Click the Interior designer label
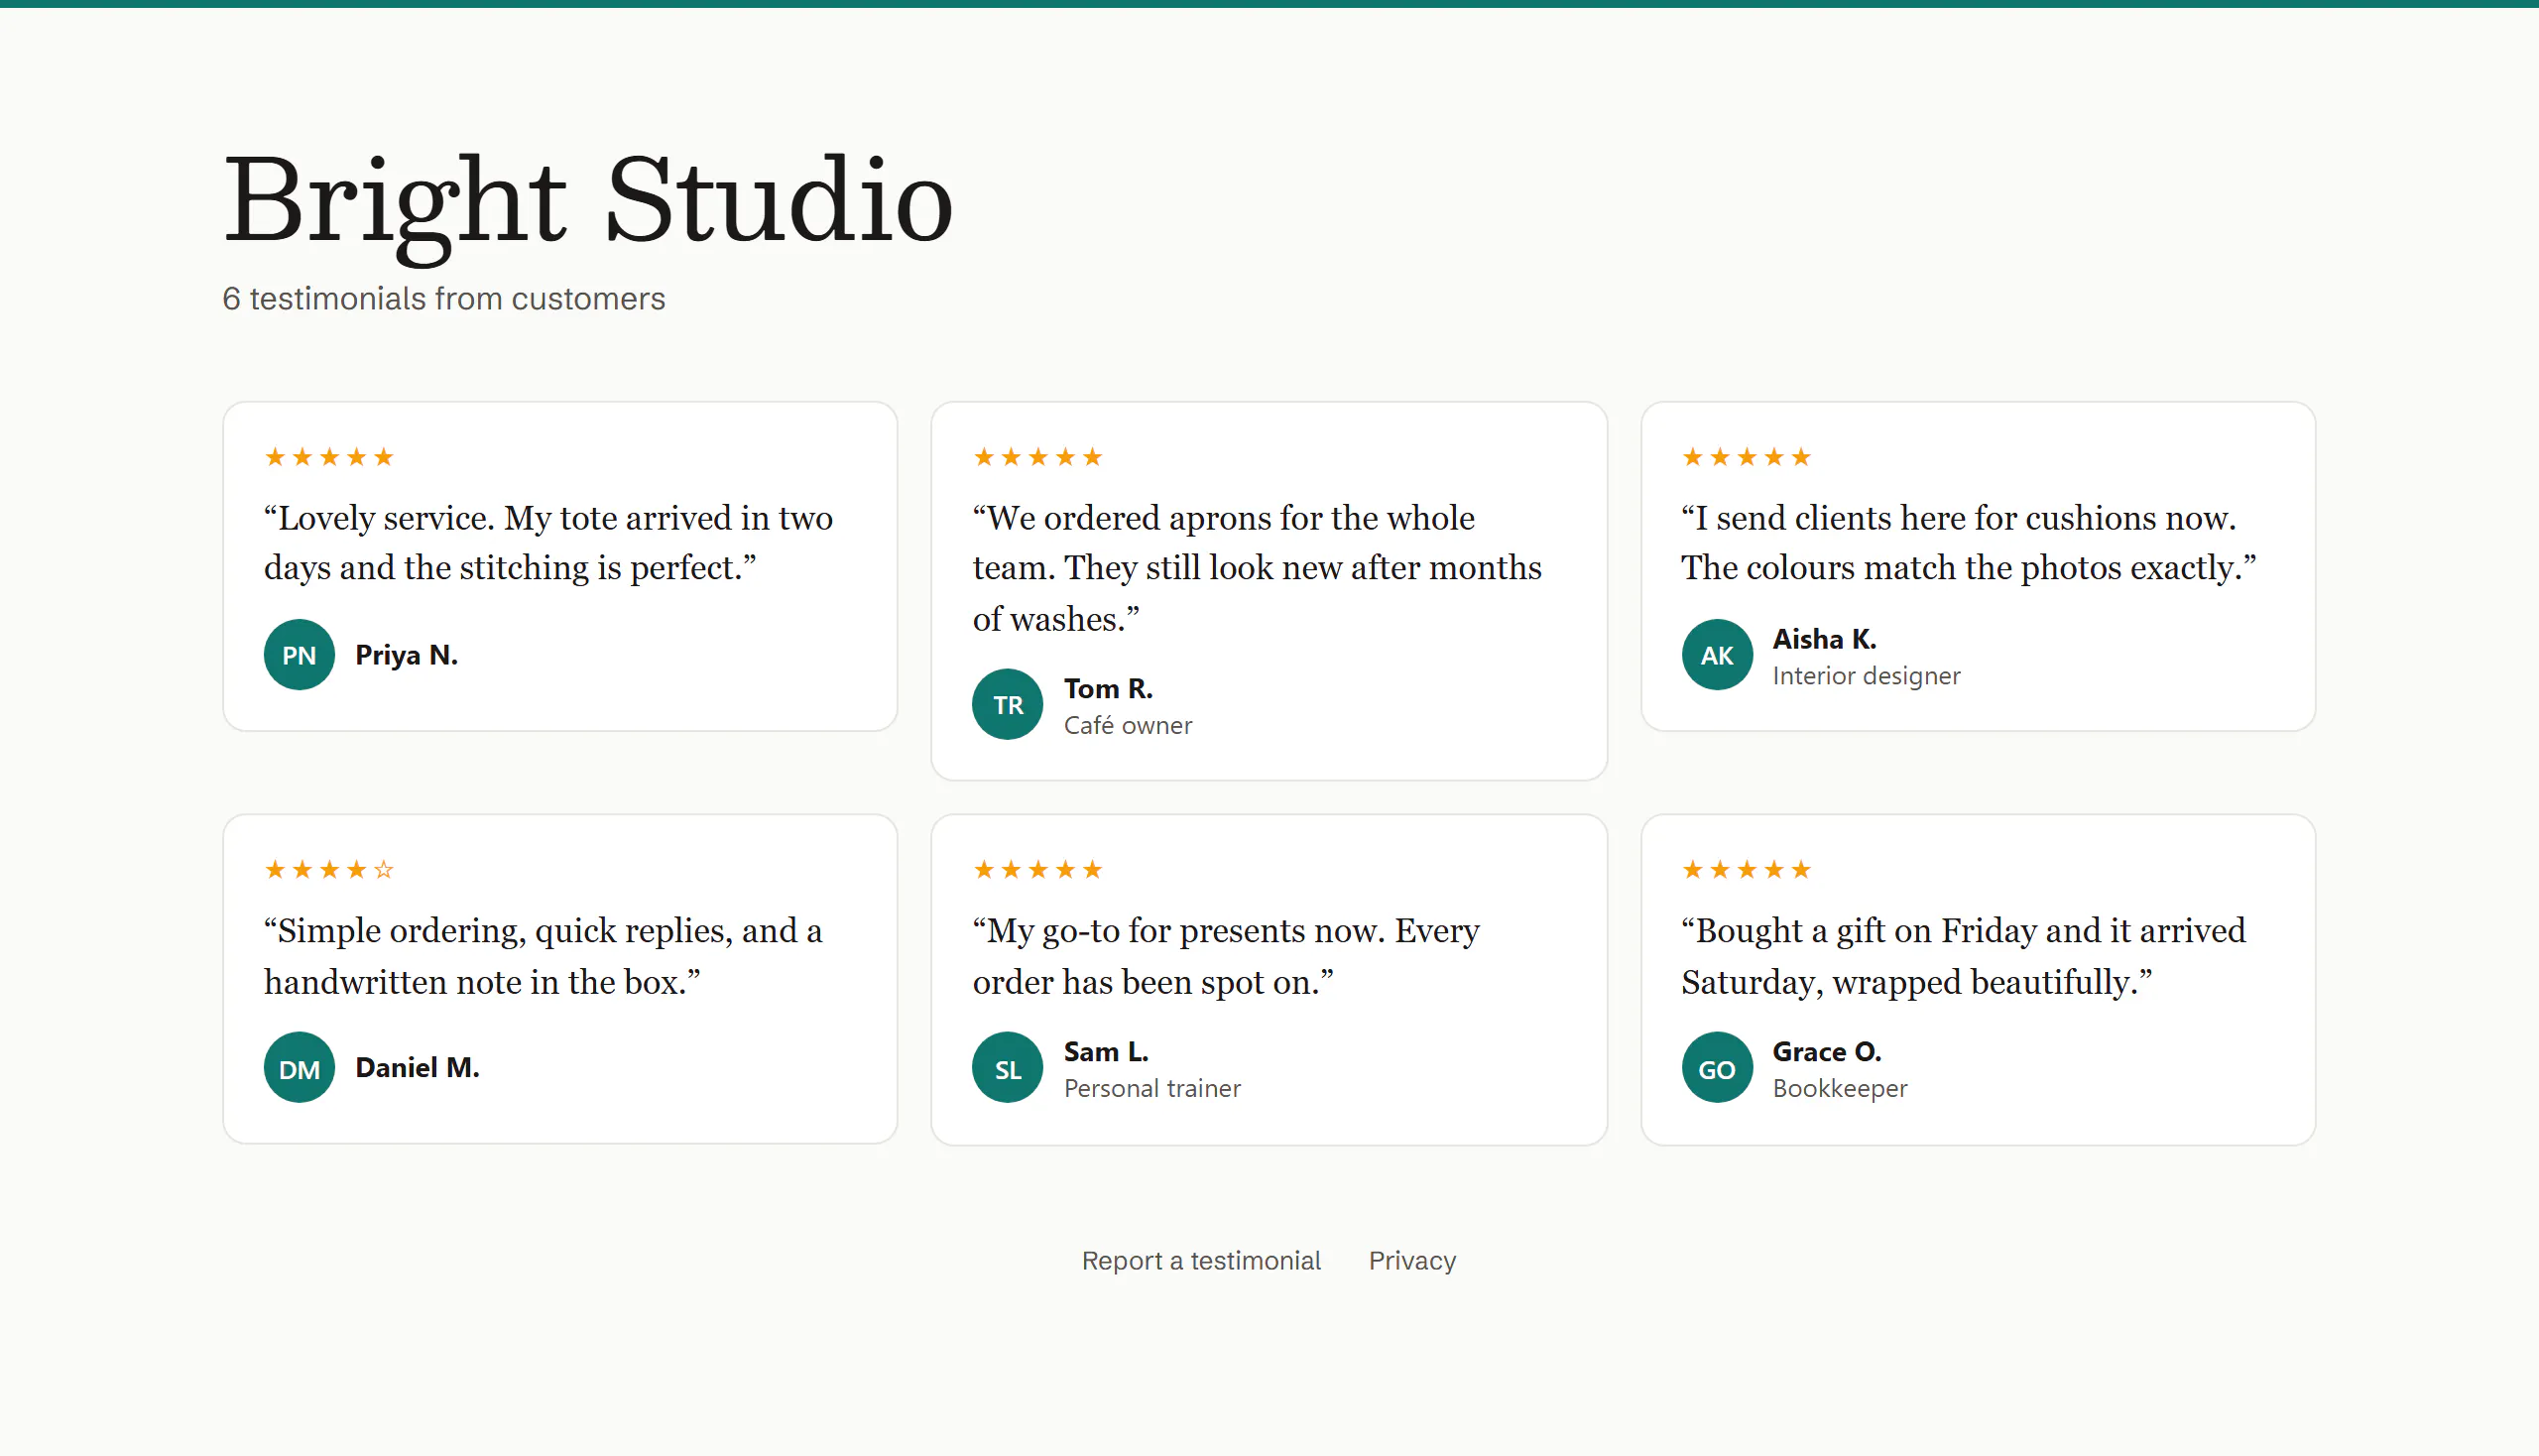Screen dimensions: 2539x1456 coord(1866,675)
